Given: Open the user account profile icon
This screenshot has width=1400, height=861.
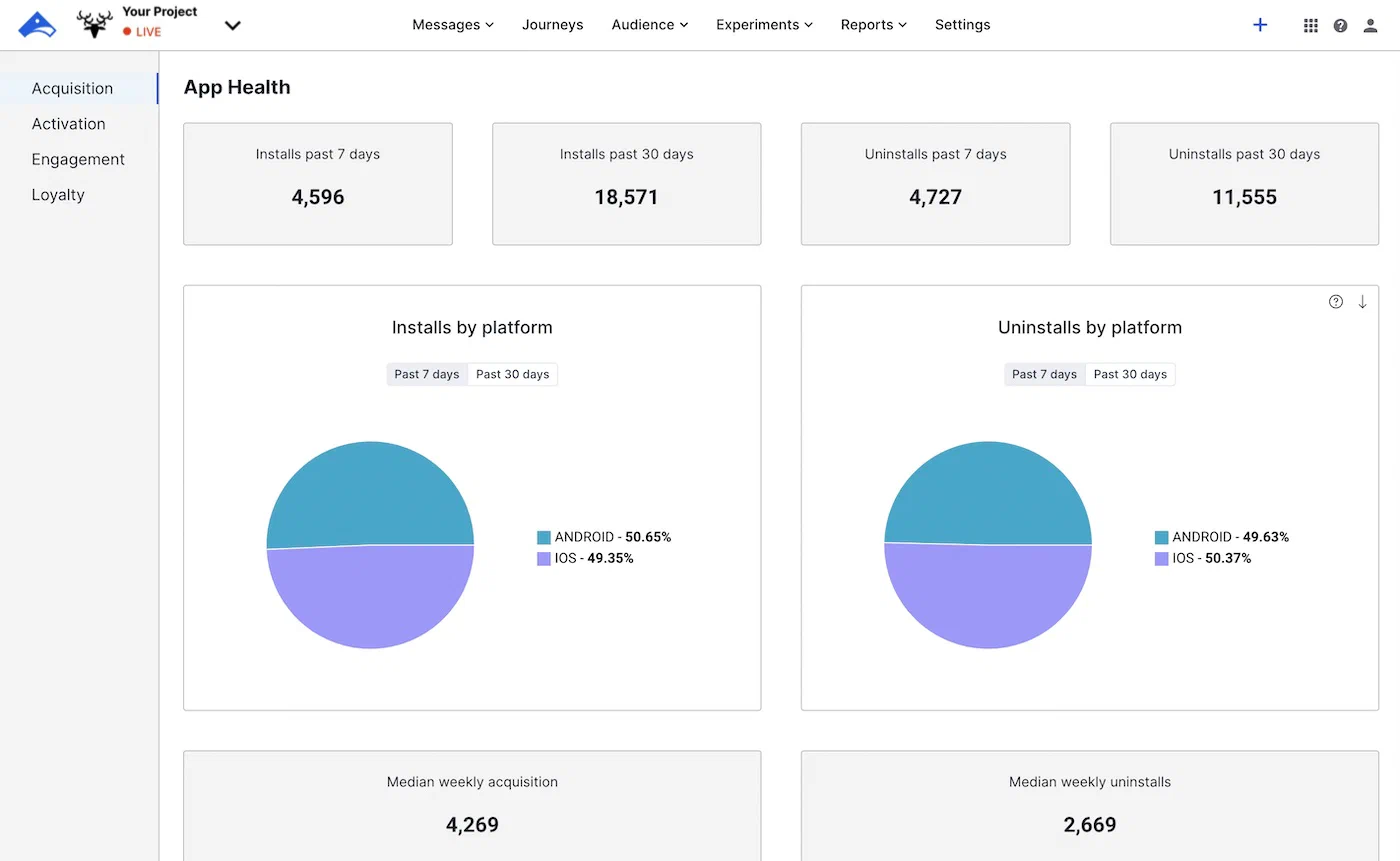Looking at the screenshot, I should coord(1370,26).
